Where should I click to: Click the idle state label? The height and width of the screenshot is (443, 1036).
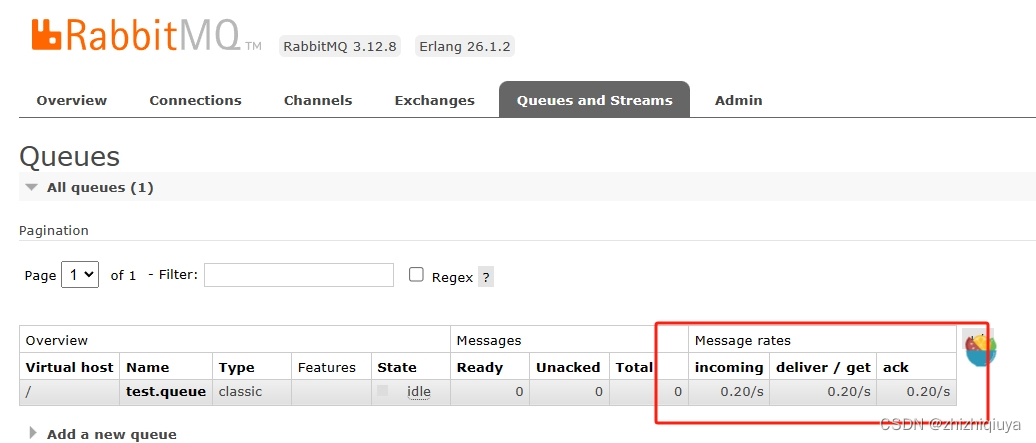pyautogui.click(x=419, y=391)
